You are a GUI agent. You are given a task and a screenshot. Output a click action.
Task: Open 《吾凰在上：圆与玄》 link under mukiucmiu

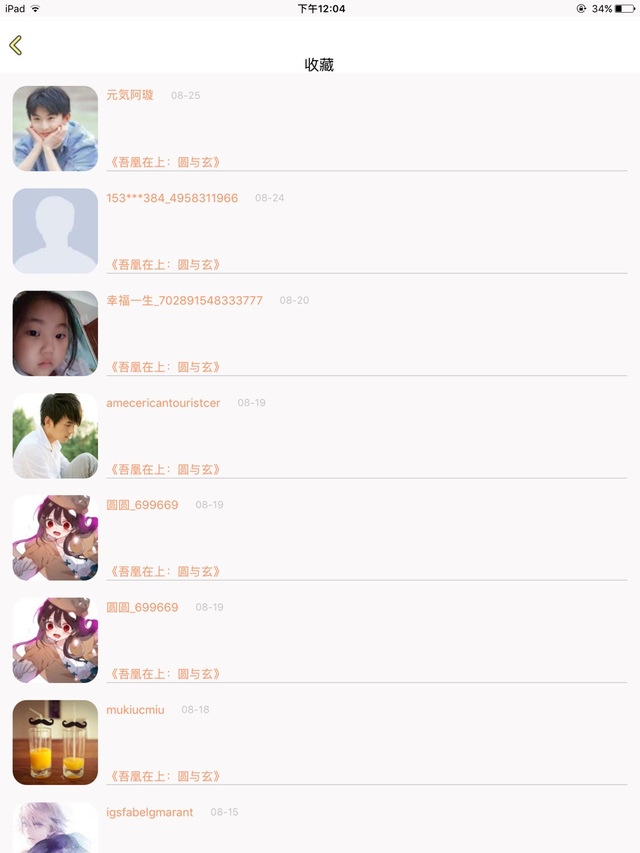[165, 776]
